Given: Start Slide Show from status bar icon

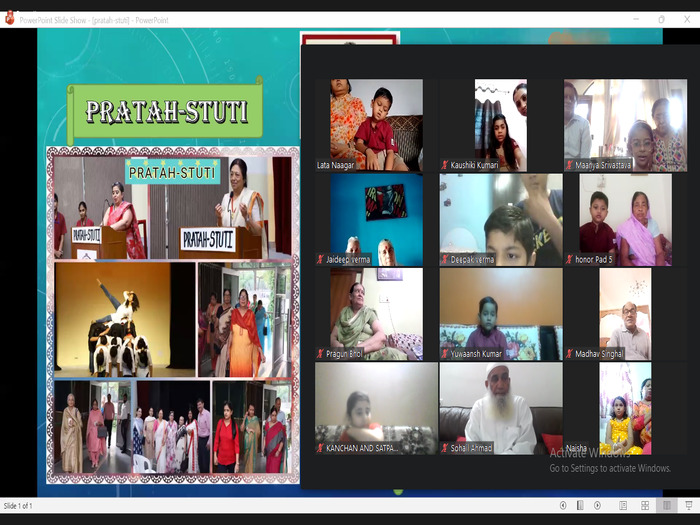Looking at the screenshot, I should coord(689,505).
